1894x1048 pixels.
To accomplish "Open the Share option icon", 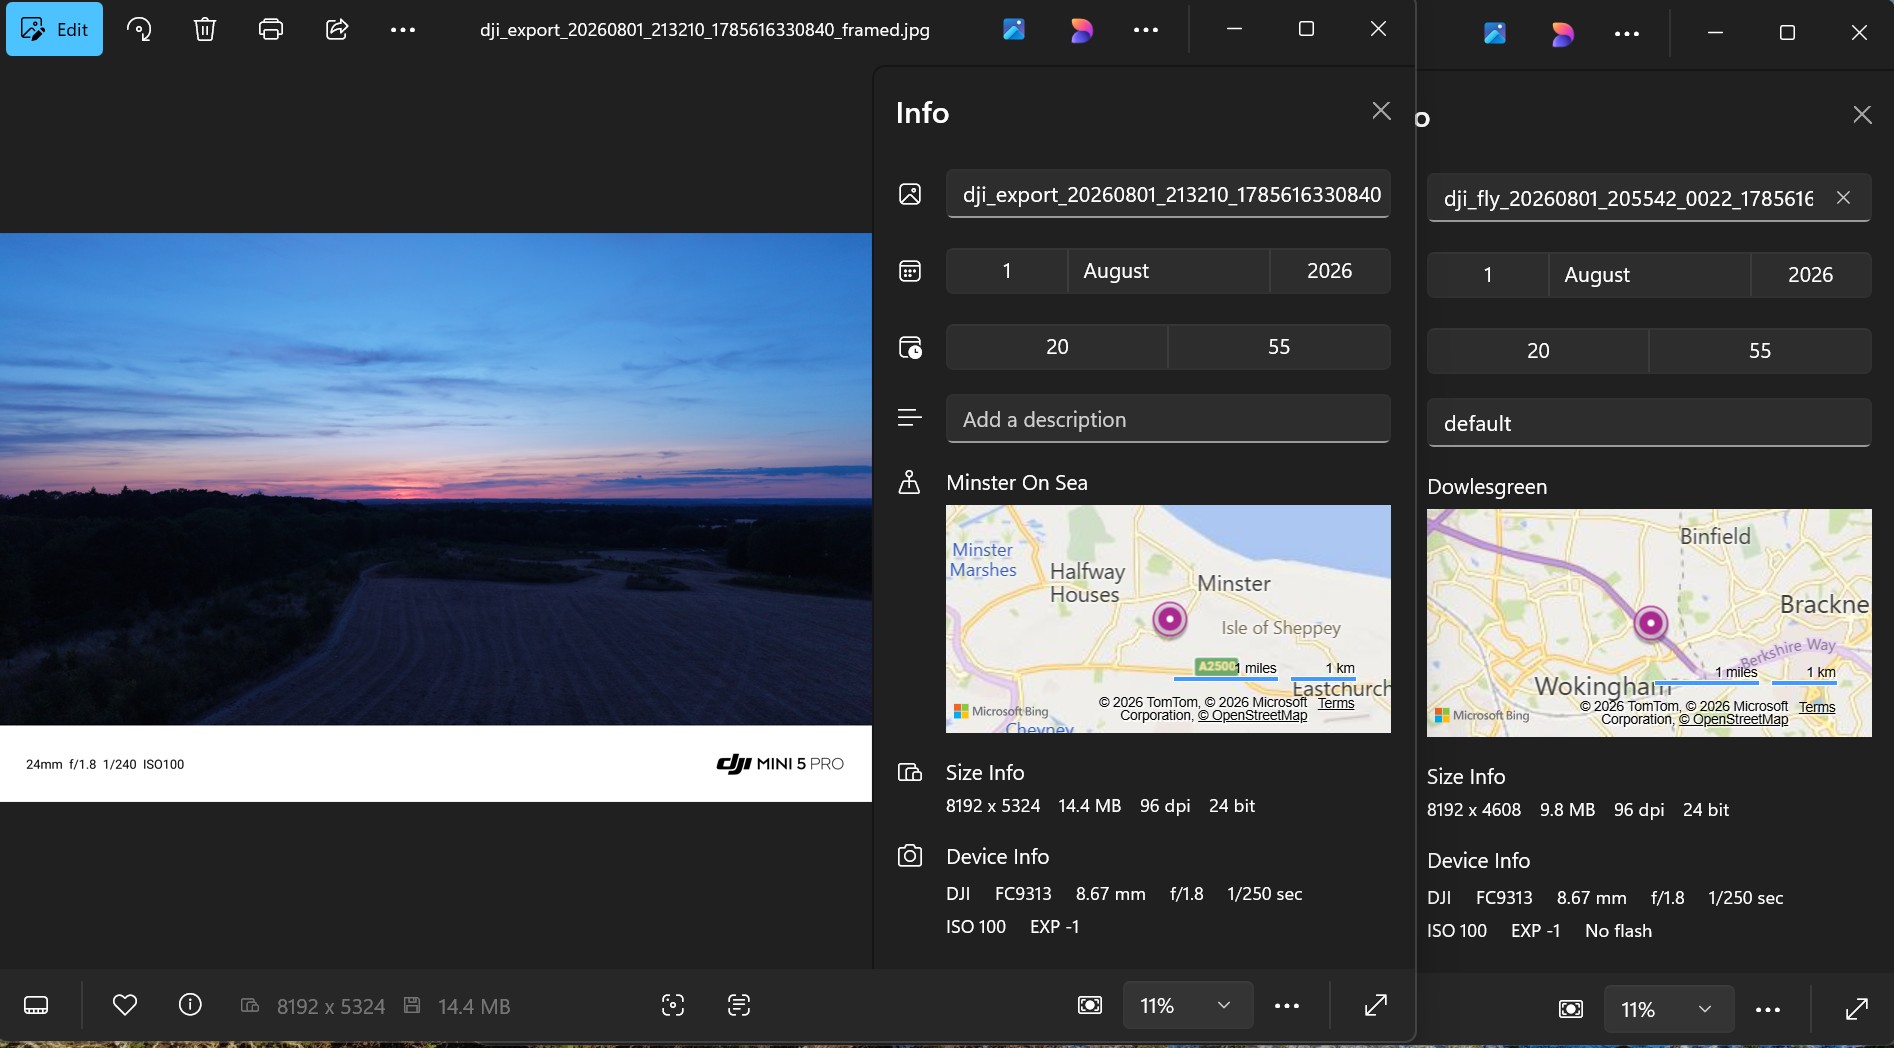I will (337, 29).
